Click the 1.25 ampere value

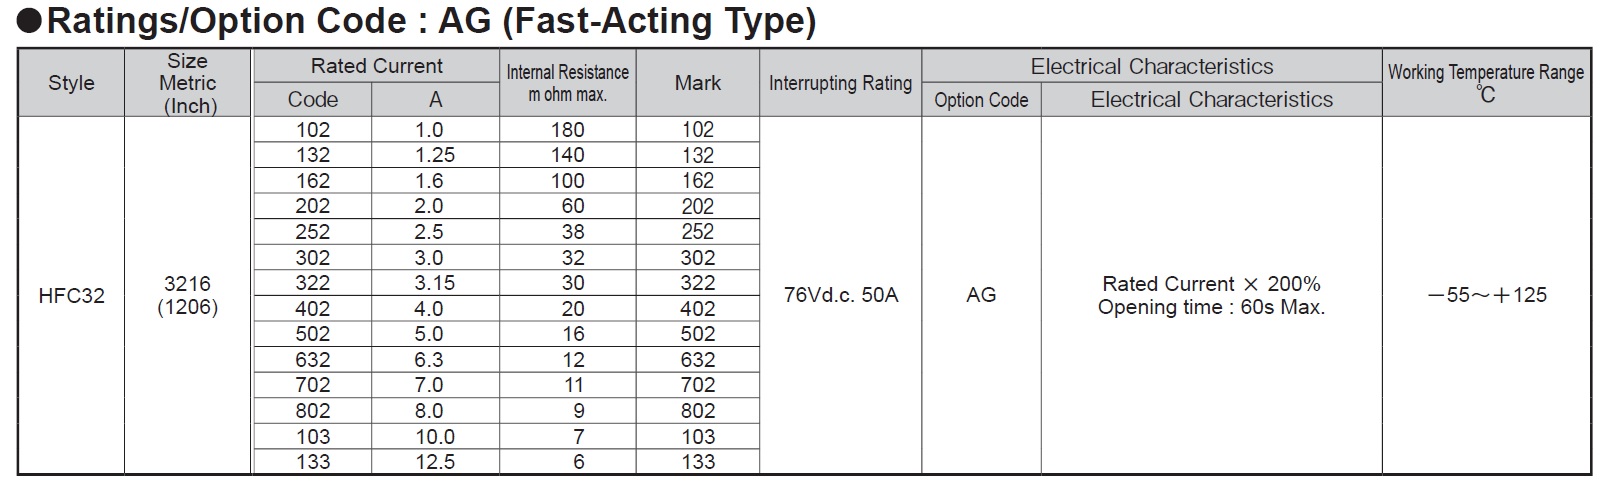pos(435,155)
